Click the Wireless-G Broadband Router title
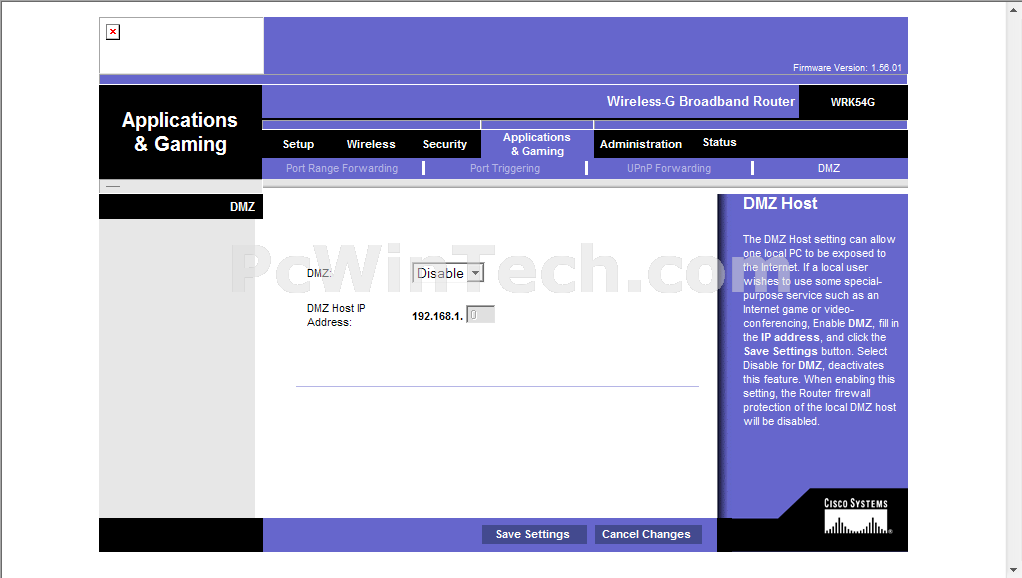Screen dimensions: 1022x578 tap(701, 102)
